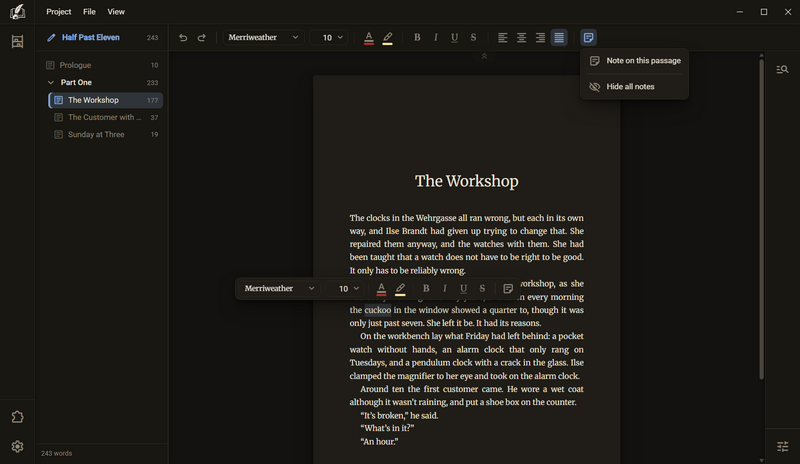Open the View menu
The width and height of the screenshot is (800, 464).
pyautogui.click(x=116, y=12)
